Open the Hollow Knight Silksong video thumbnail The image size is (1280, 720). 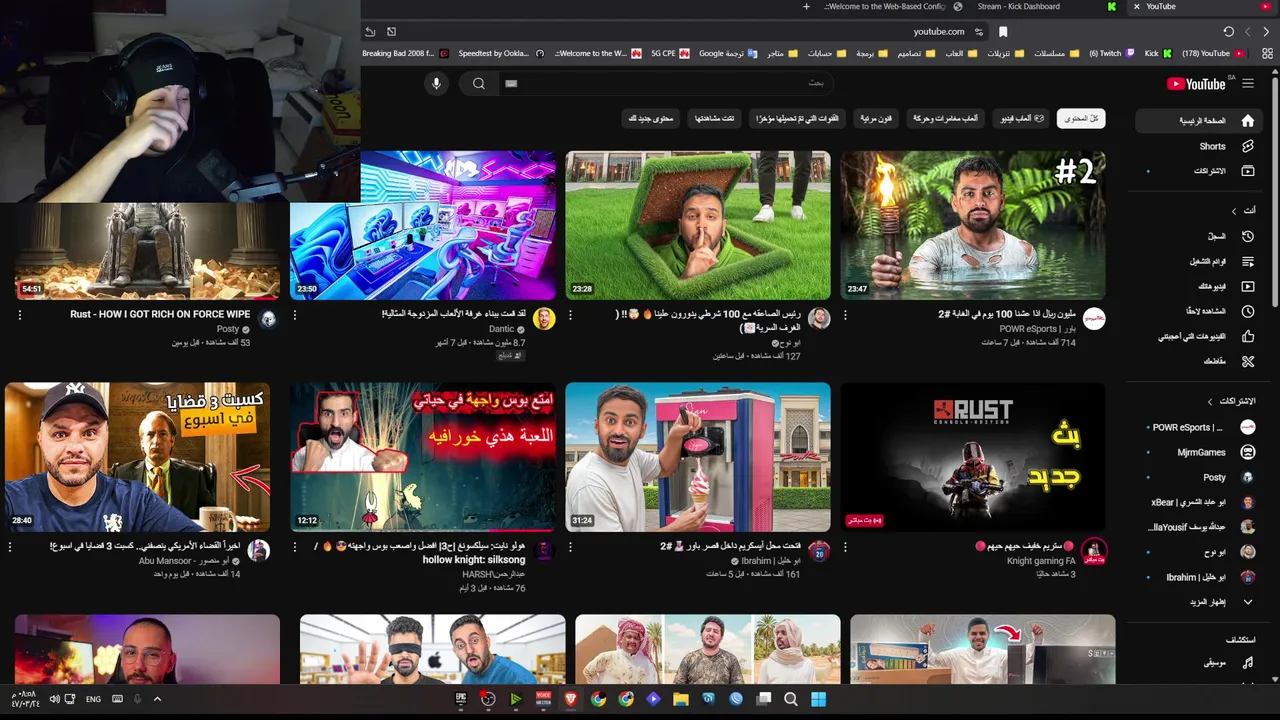pos(423,457)
